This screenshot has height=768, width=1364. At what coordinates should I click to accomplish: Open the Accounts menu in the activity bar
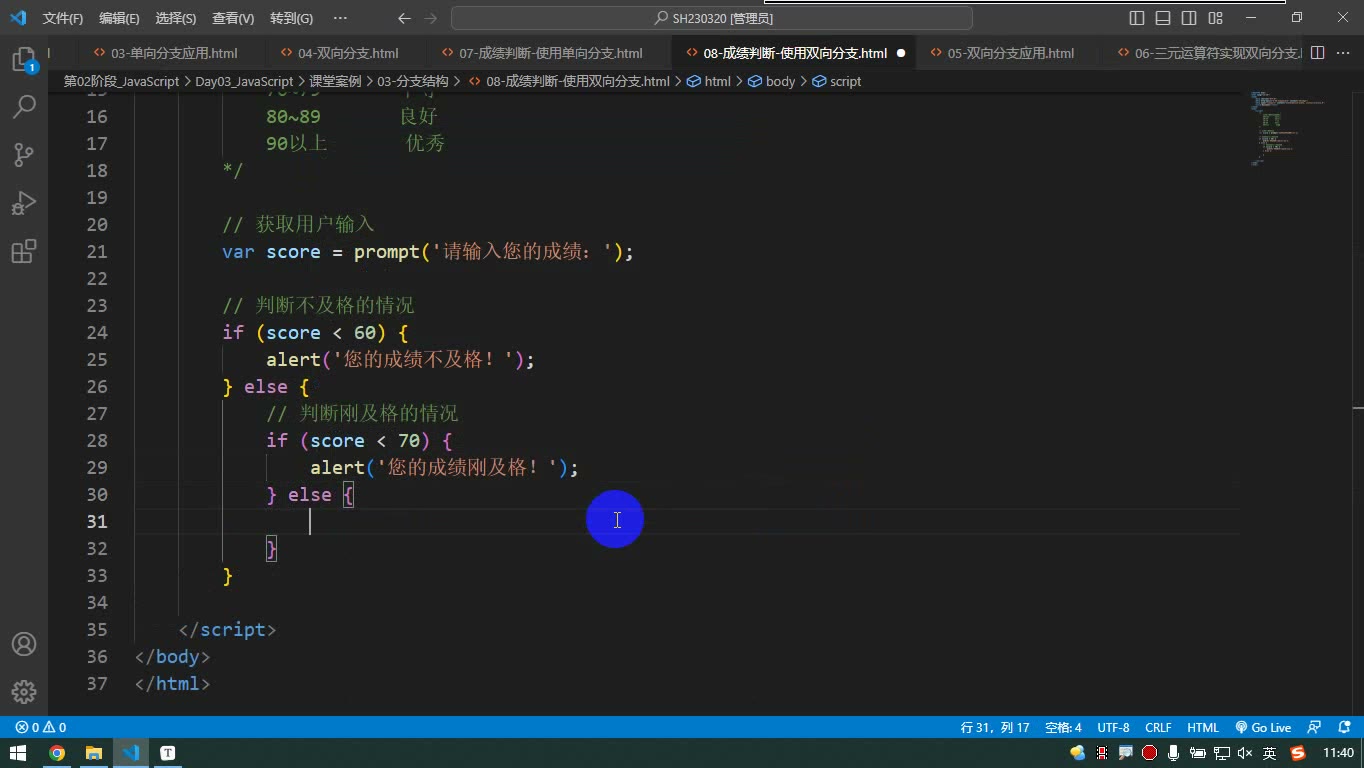point(24,644)
